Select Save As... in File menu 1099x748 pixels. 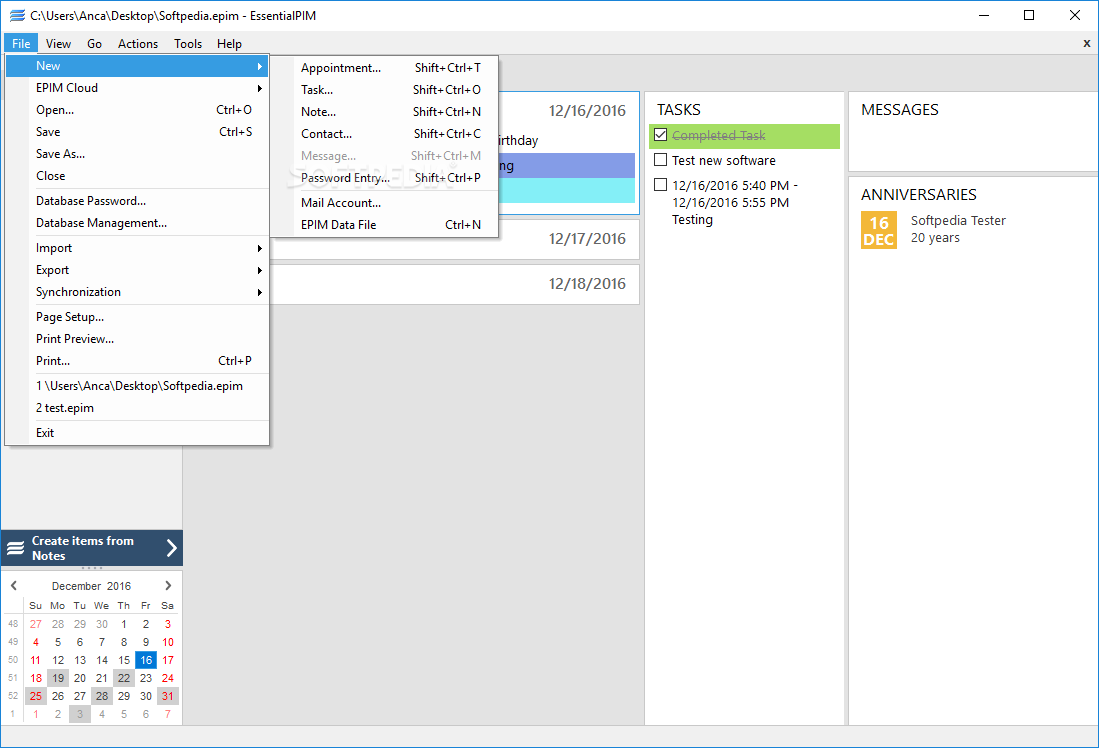coord(137,154)
